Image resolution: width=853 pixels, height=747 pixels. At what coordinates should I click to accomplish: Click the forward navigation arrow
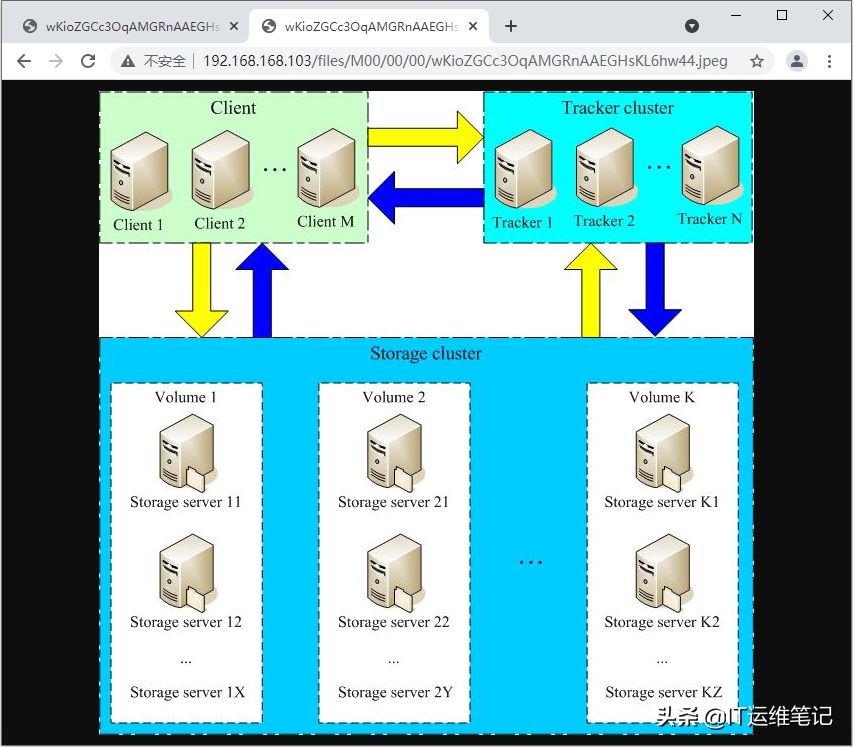(56, 61)
